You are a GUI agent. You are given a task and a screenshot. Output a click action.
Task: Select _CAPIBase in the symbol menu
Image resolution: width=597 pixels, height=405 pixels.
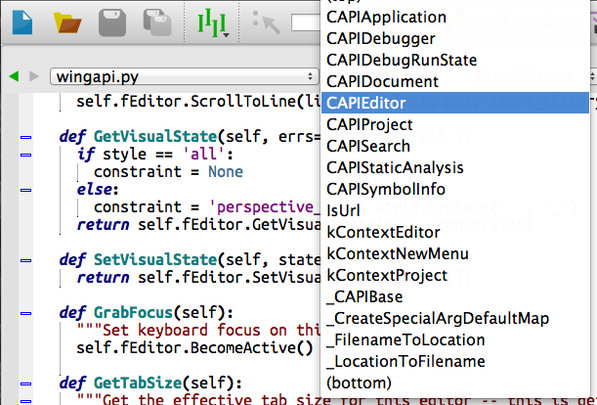click(455, 297)
